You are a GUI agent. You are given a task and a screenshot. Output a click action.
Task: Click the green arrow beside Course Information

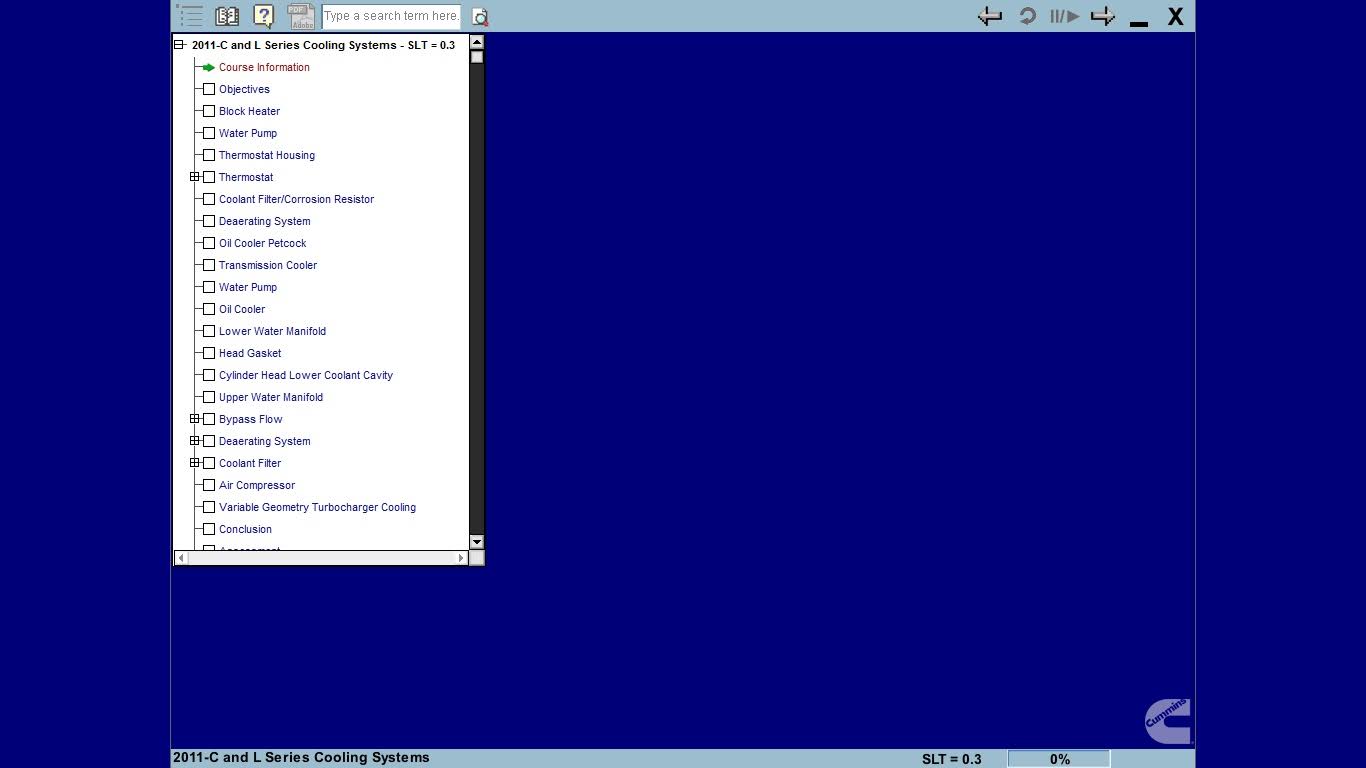(x=209, y=67)
